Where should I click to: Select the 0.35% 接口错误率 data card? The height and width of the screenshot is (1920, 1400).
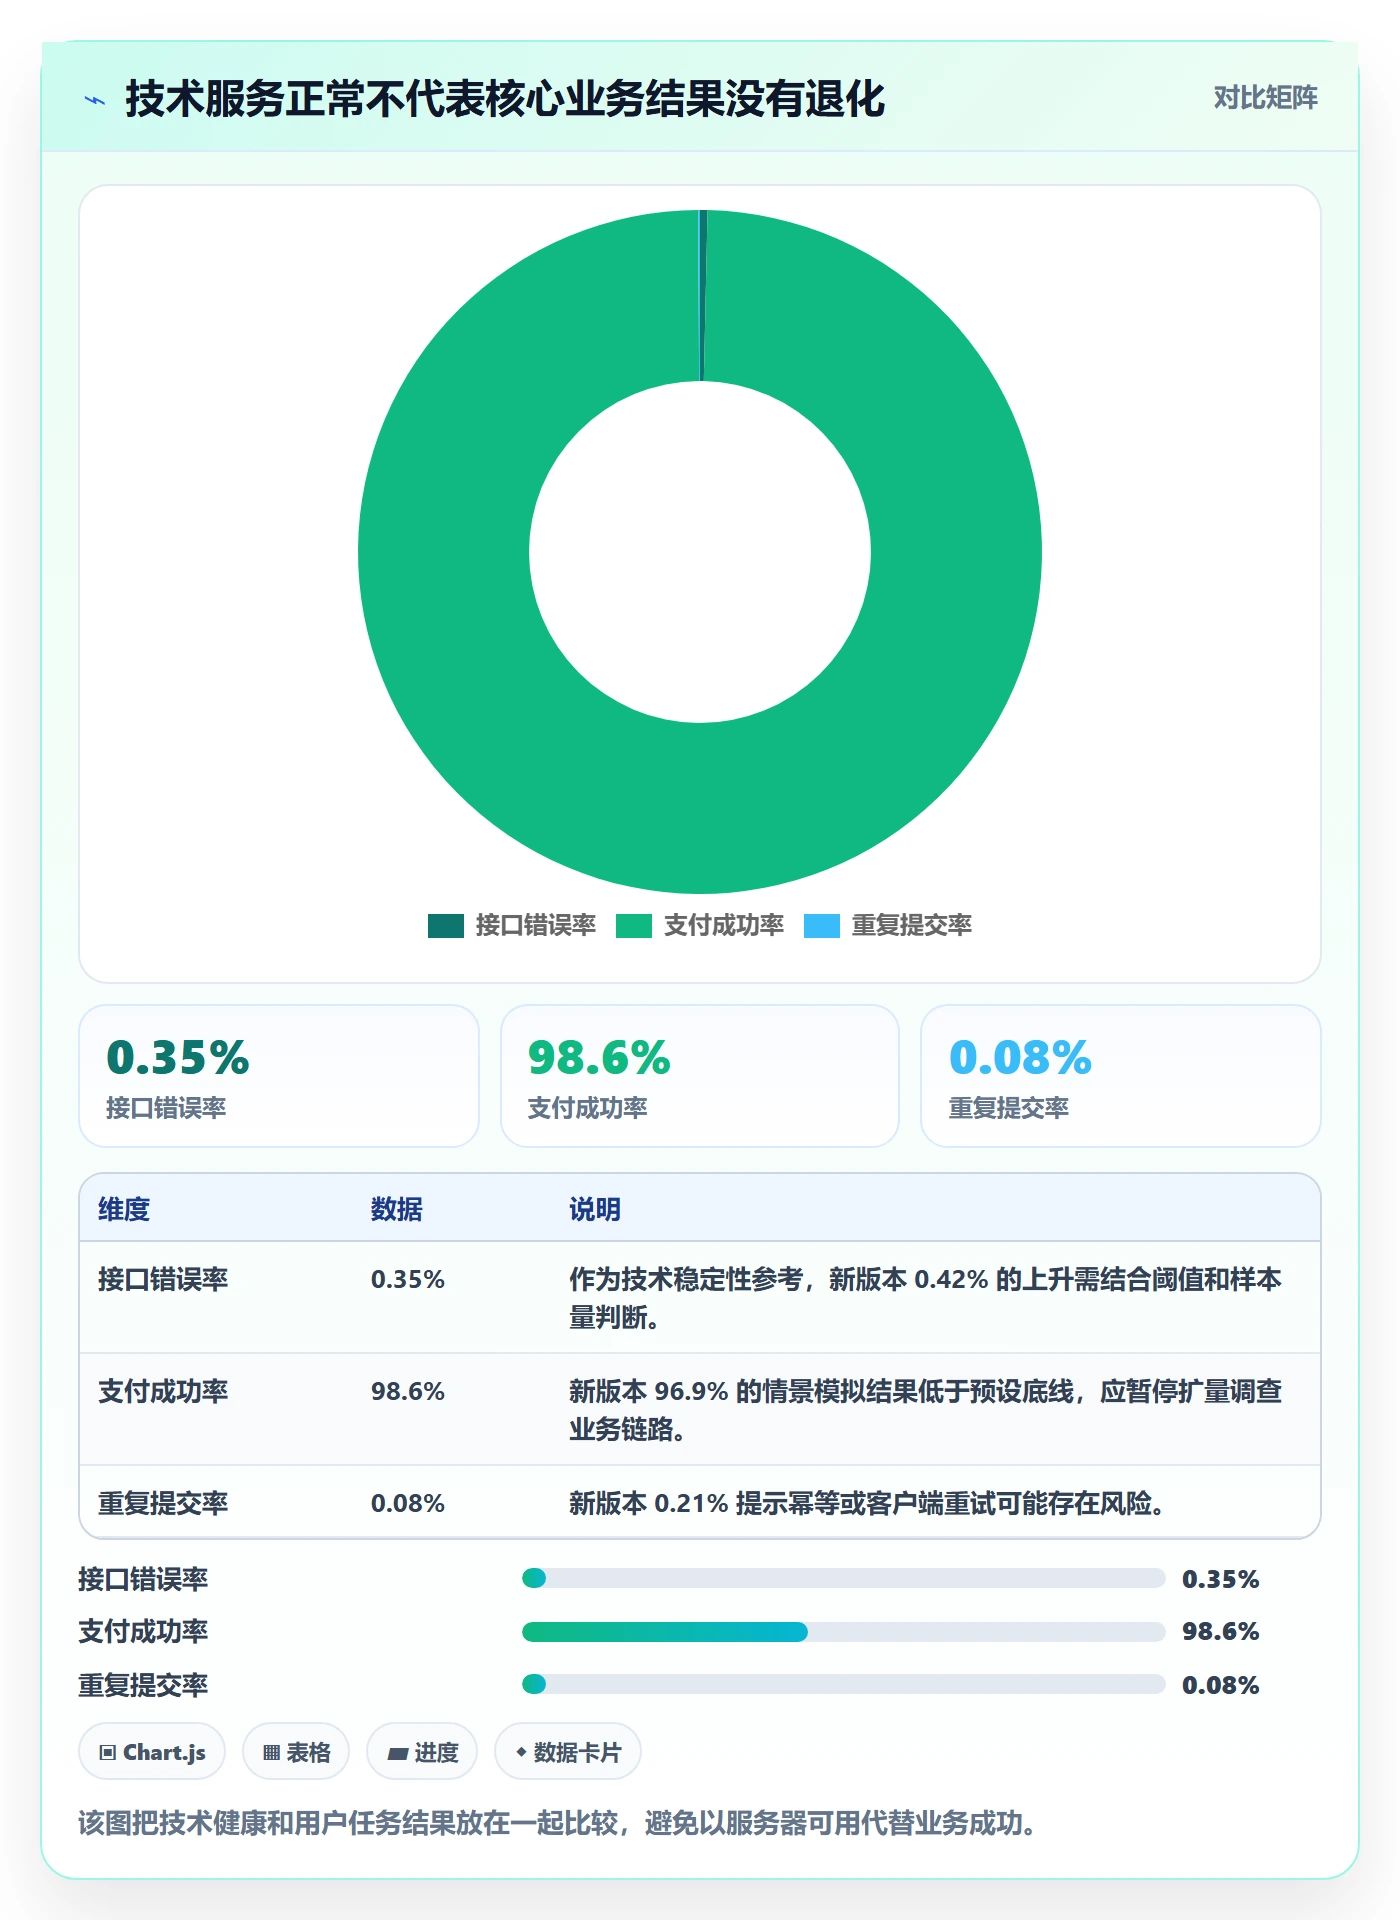tap(279, 1076)
